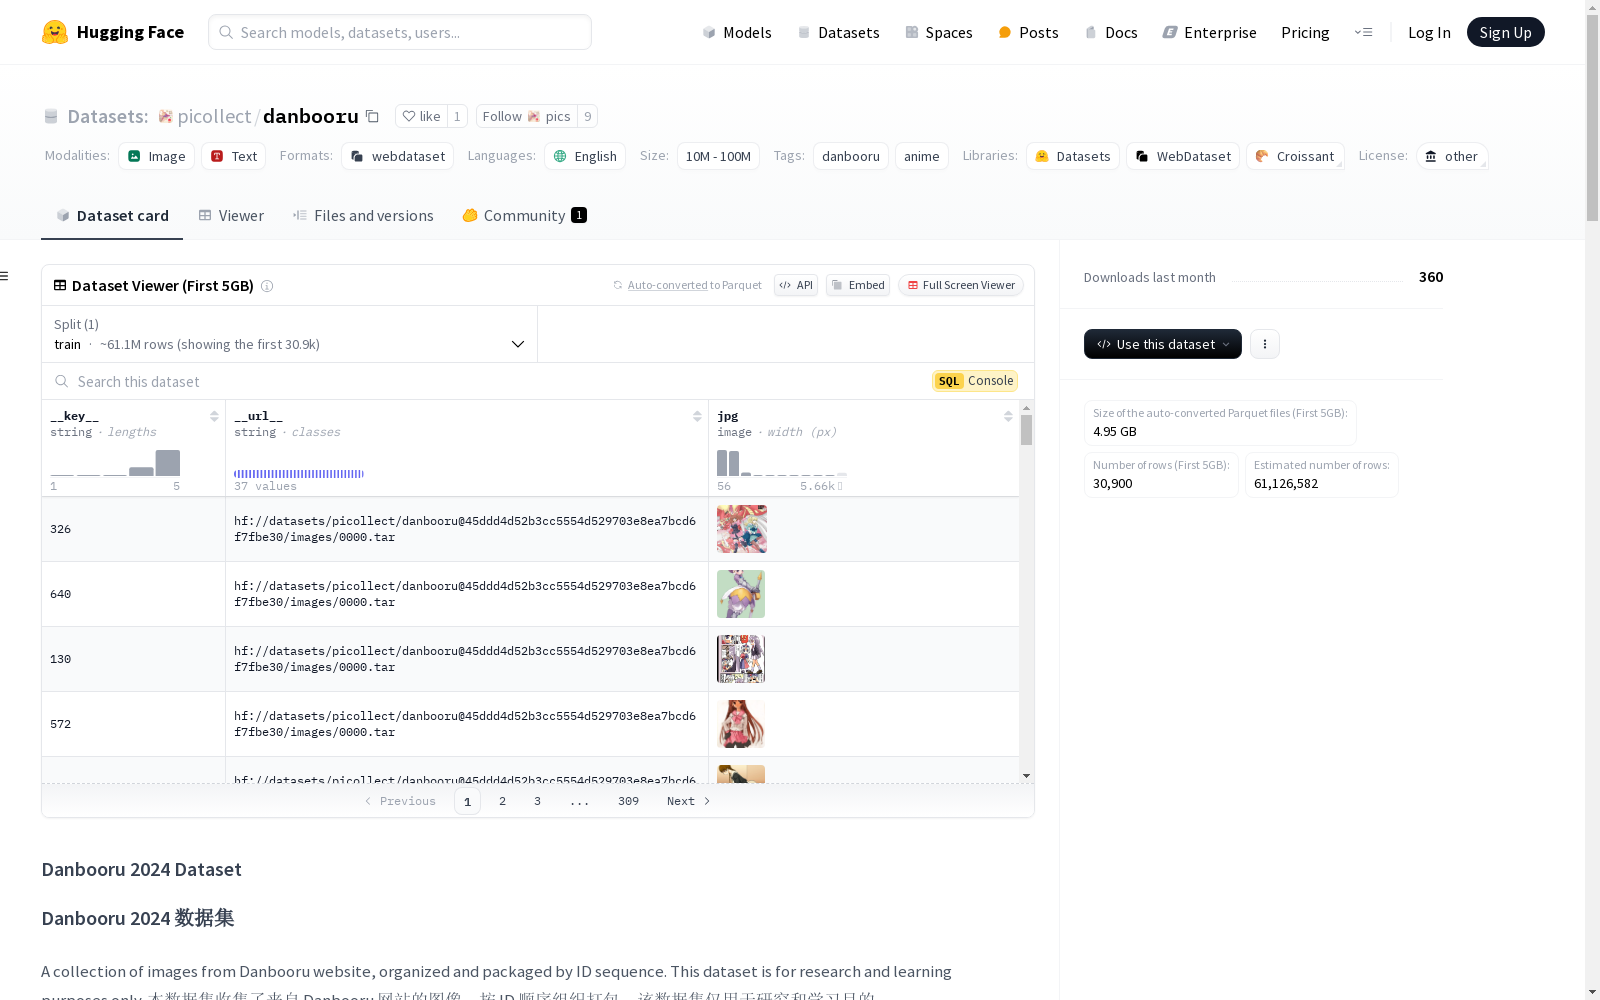Sort the __key__ column
This screenshot has width=1600, height=1000.
(x=214, y=416)
